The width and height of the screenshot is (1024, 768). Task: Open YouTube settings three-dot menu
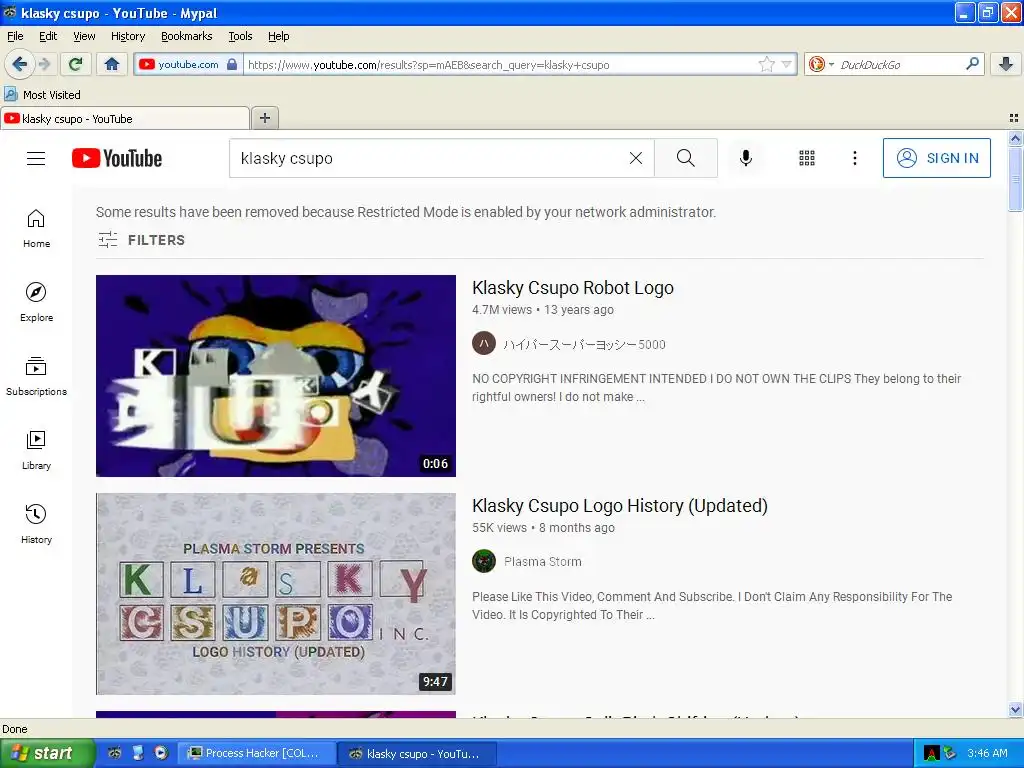click(854, 158)
